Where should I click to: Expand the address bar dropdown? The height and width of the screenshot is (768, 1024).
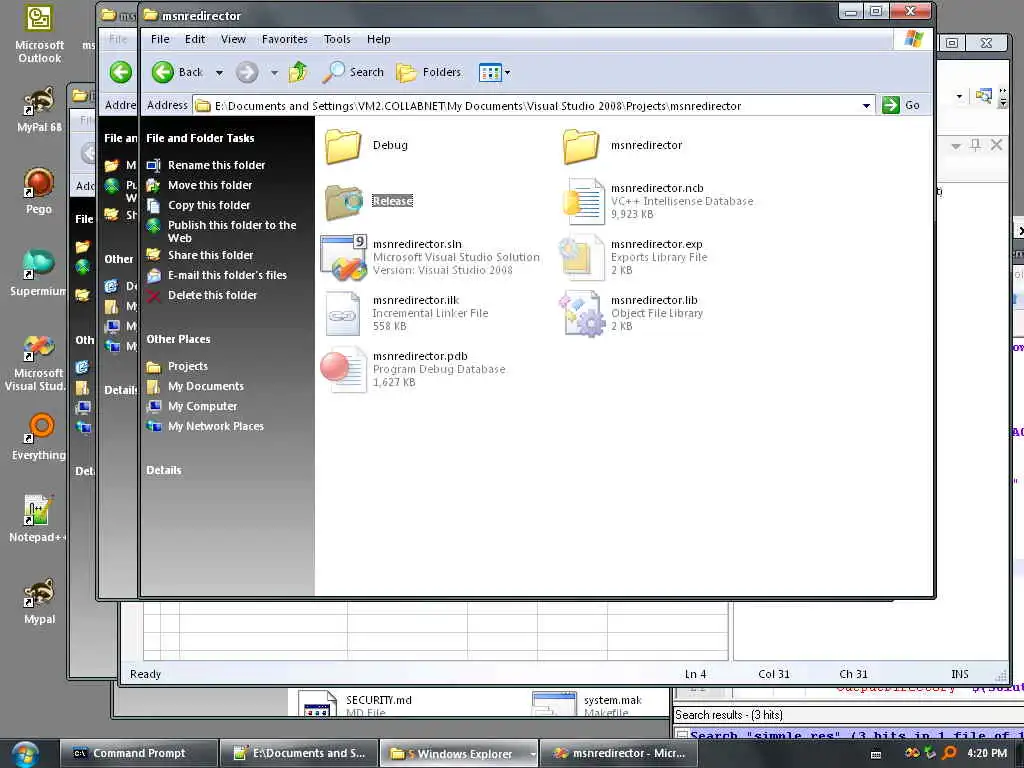(x=866, y=106)
